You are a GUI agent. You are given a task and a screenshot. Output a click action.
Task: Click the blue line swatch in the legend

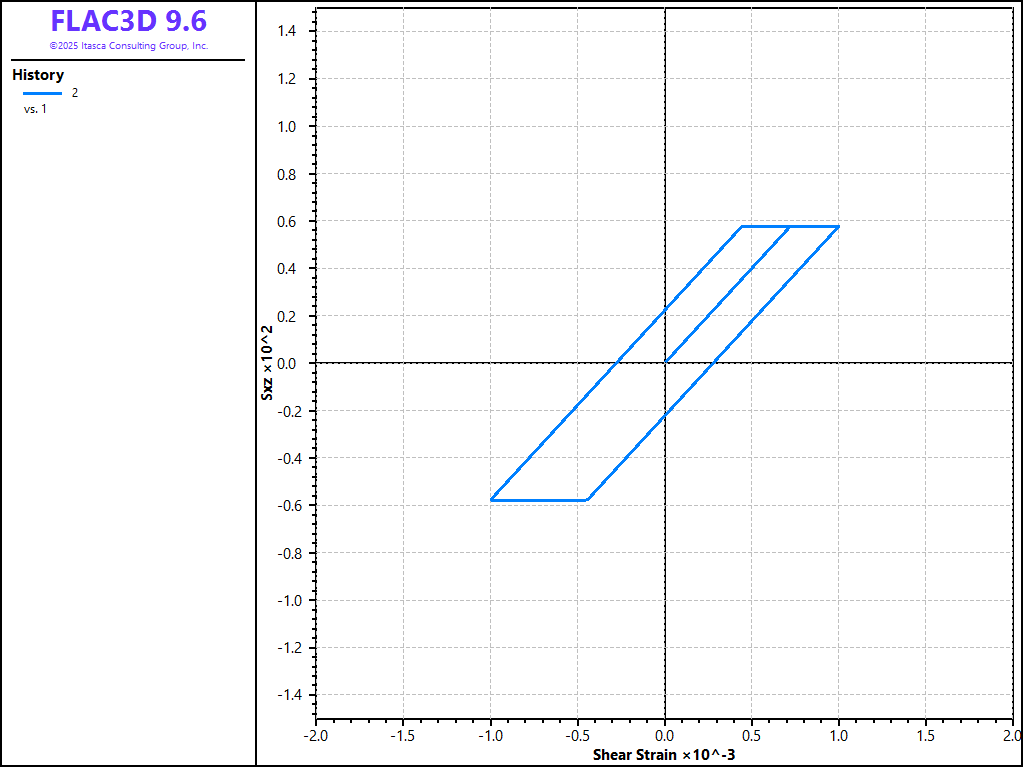click(x=42, y=93)
